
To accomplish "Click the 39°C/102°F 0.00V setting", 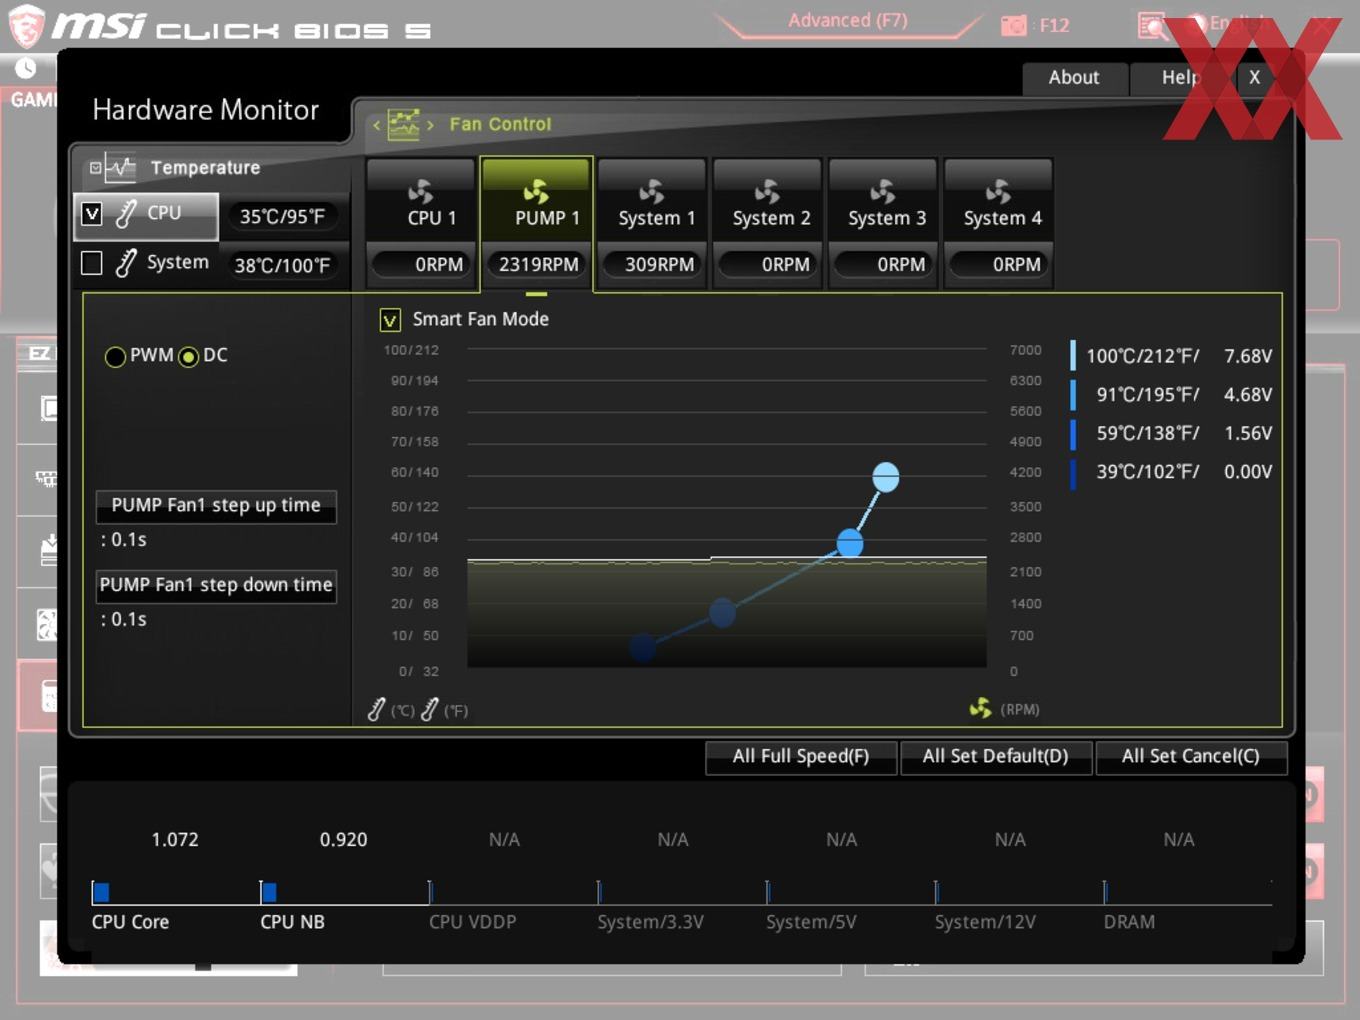I will [1171, 472].
